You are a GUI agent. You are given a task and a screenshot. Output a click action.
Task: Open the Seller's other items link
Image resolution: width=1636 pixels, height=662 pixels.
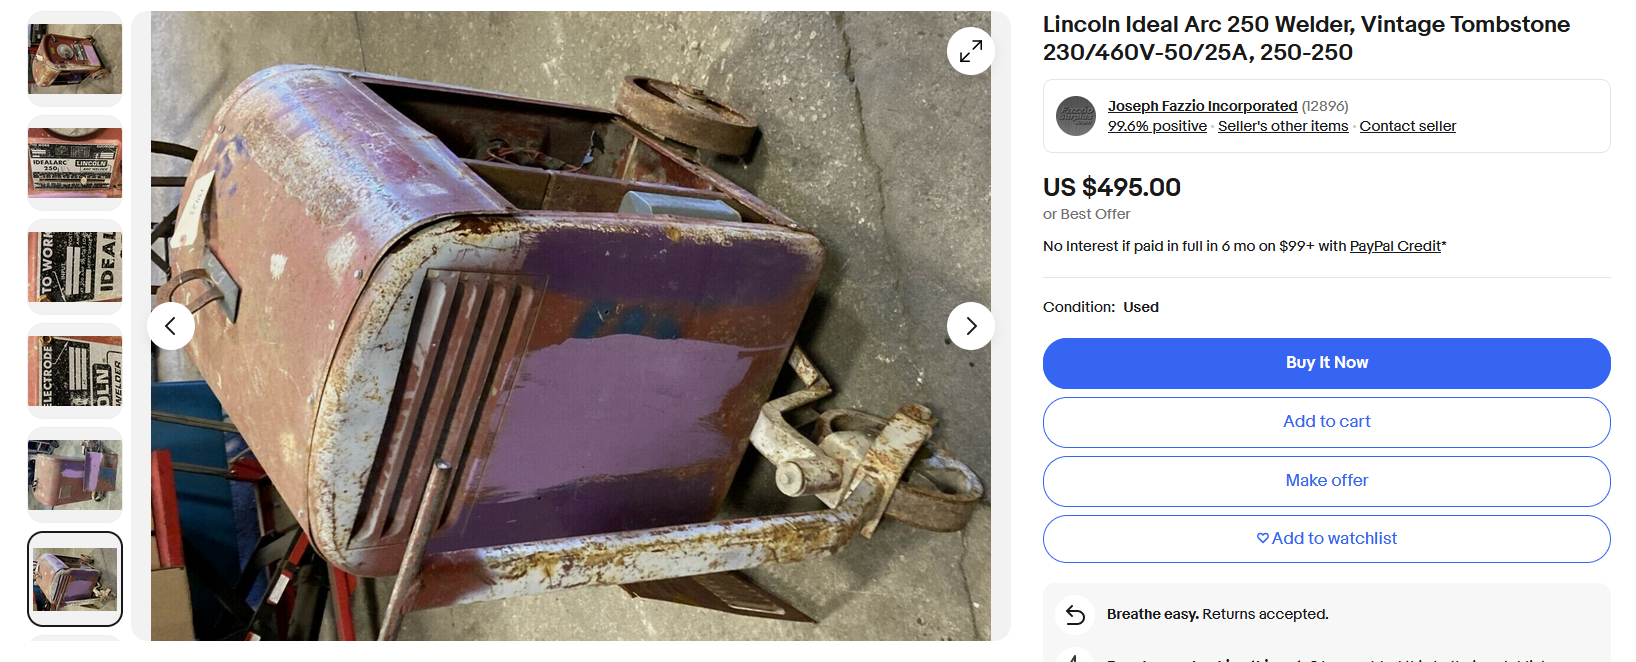coord(1283,126)
